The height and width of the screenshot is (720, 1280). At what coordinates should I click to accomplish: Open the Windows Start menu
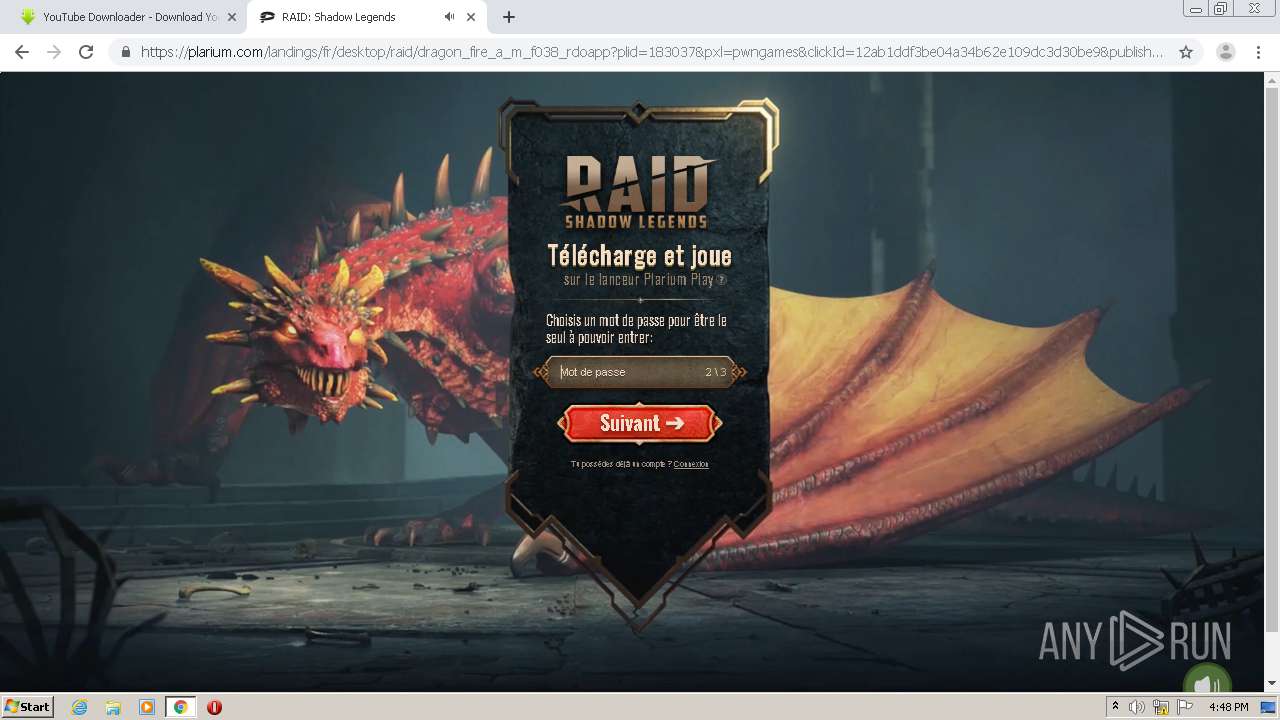[x=27, y=706]
